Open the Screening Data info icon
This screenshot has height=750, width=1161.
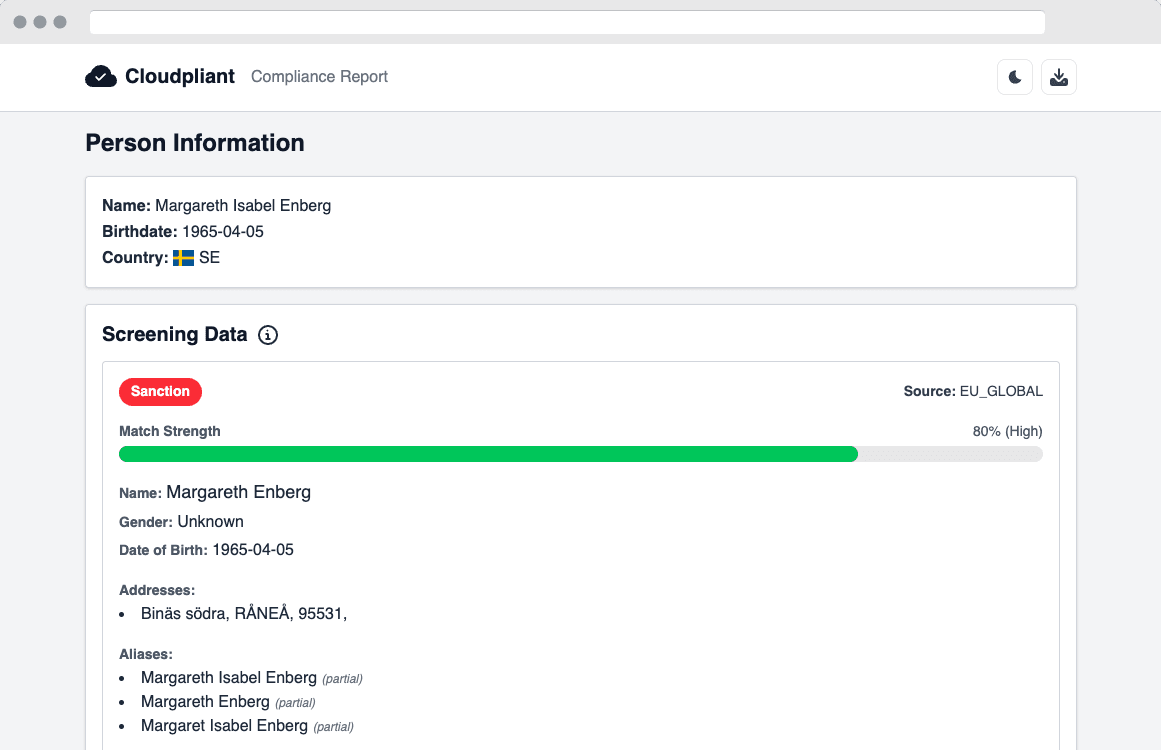[268, 335]
